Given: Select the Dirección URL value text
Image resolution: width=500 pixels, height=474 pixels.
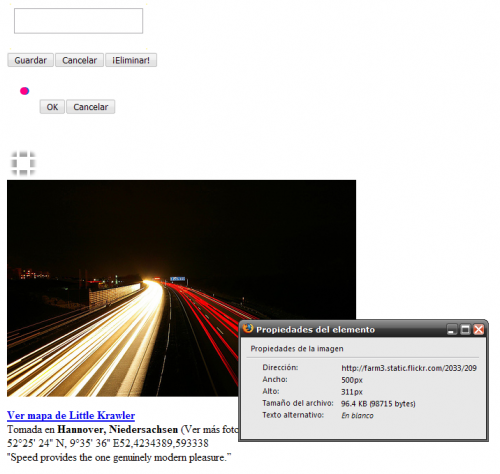Looking at the screenshot, I should coord(409,368).
